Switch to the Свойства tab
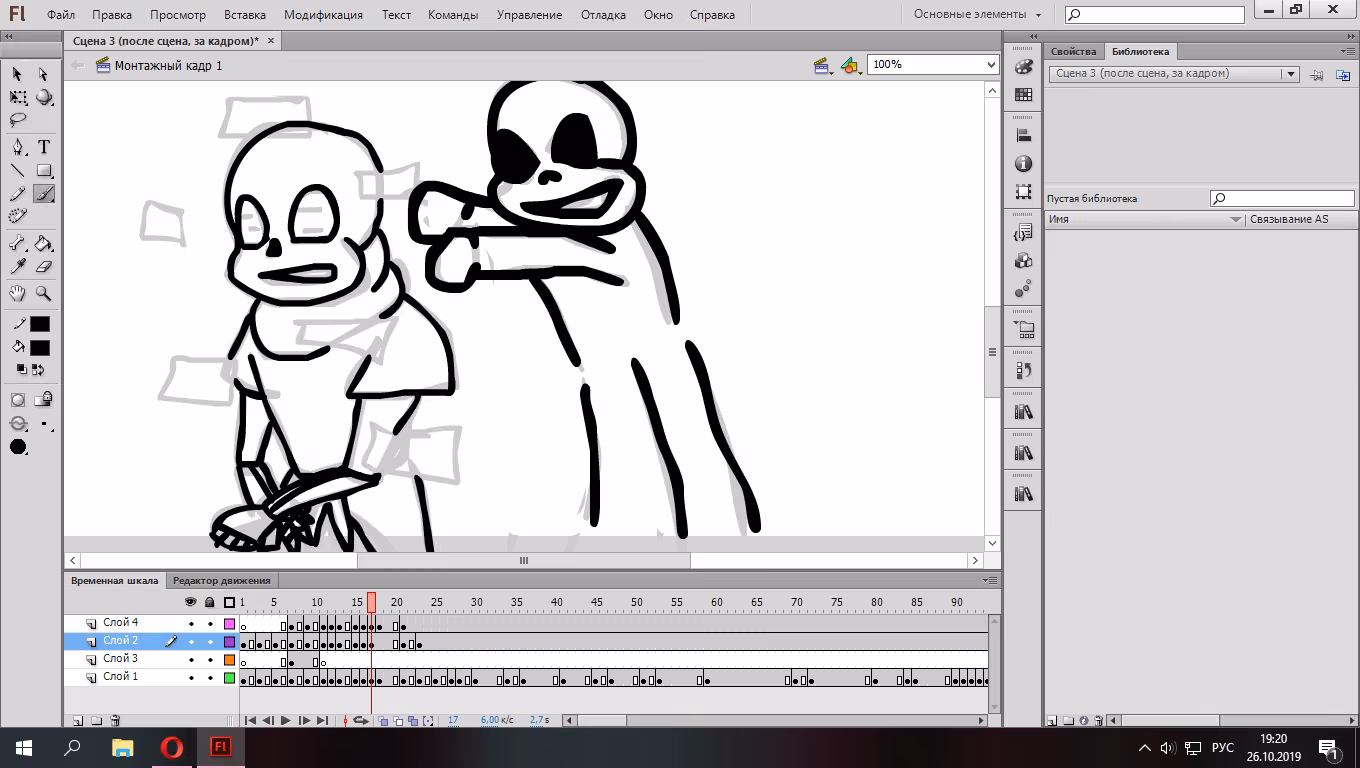 (1073, 51)
